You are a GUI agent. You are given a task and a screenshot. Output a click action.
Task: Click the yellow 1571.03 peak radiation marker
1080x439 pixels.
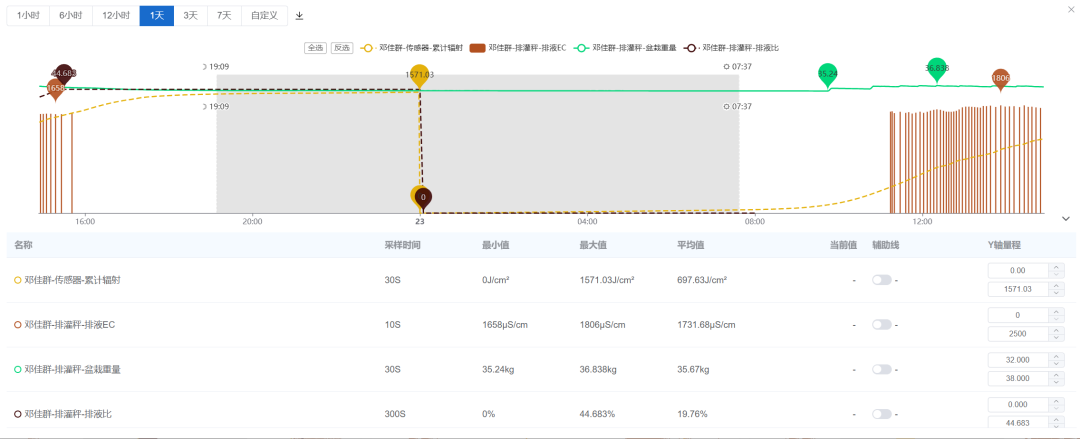(x=419, y=75)
